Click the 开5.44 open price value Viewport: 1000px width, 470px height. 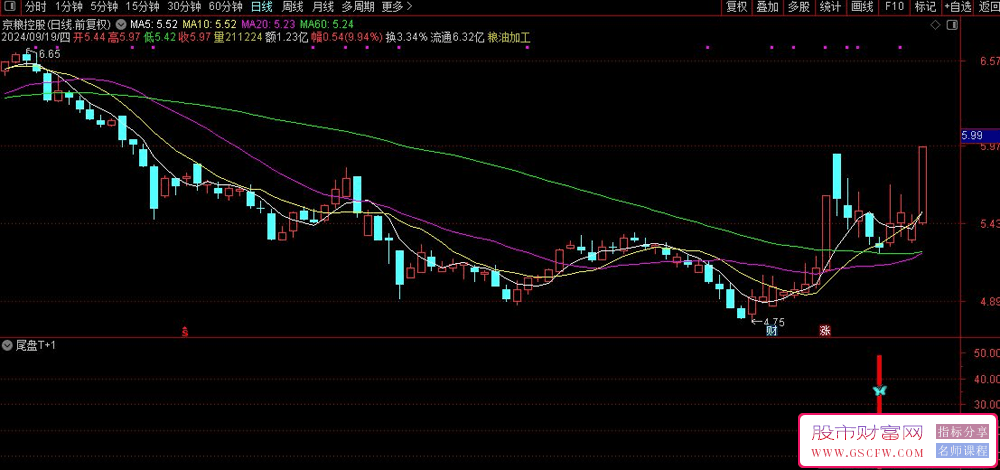(x=88, y=37)
